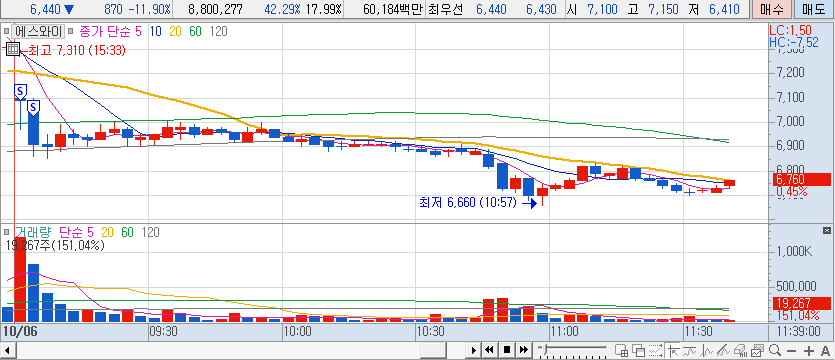Screen dimensions: 835x360
Task: Adjust the replay speed slider handle
Action: click(x=545, y=349)
